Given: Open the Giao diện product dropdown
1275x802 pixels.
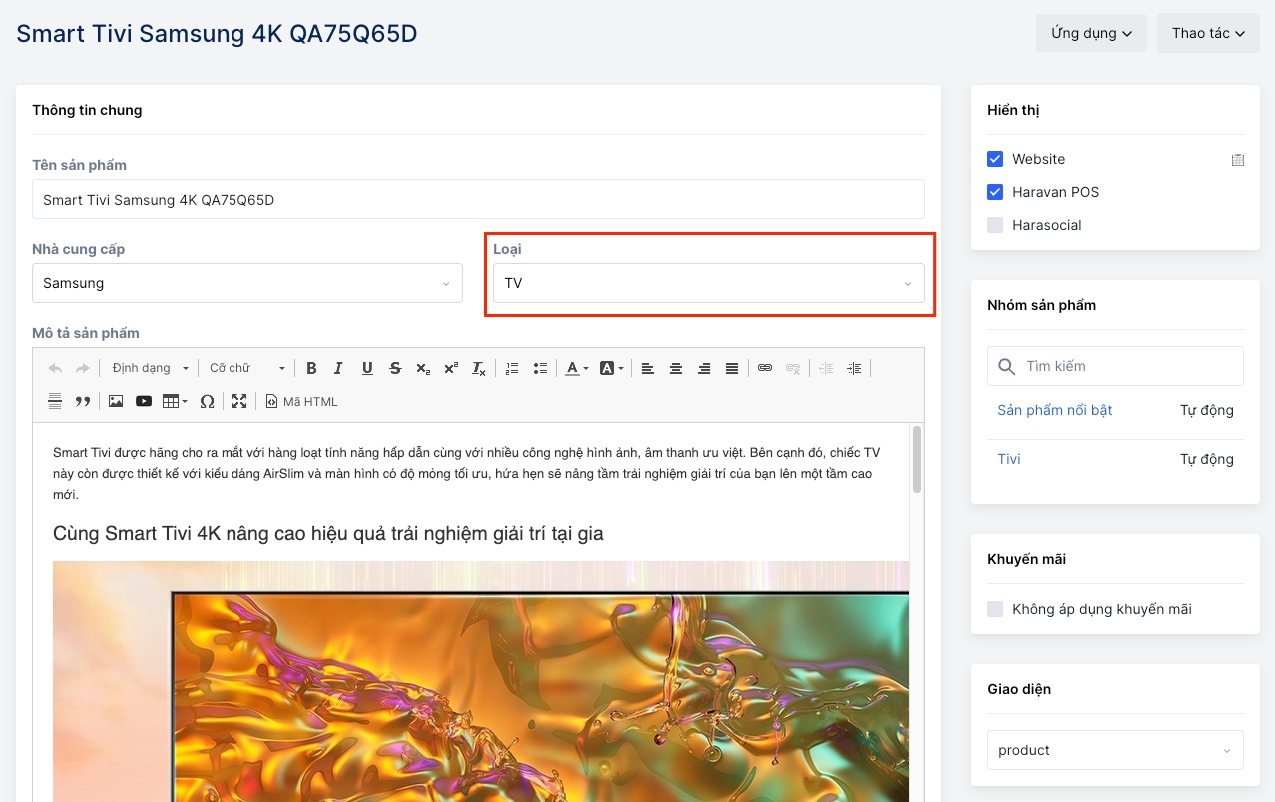Looking at the screenshot, I should 1114,750.
